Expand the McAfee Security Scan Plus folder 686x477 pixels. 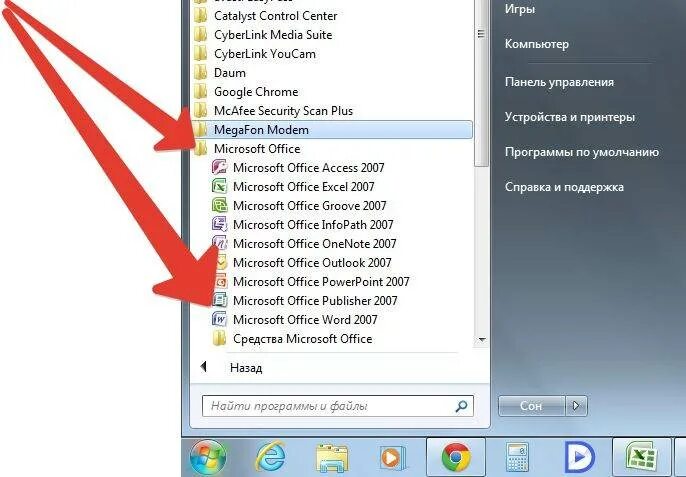(283, 111)
